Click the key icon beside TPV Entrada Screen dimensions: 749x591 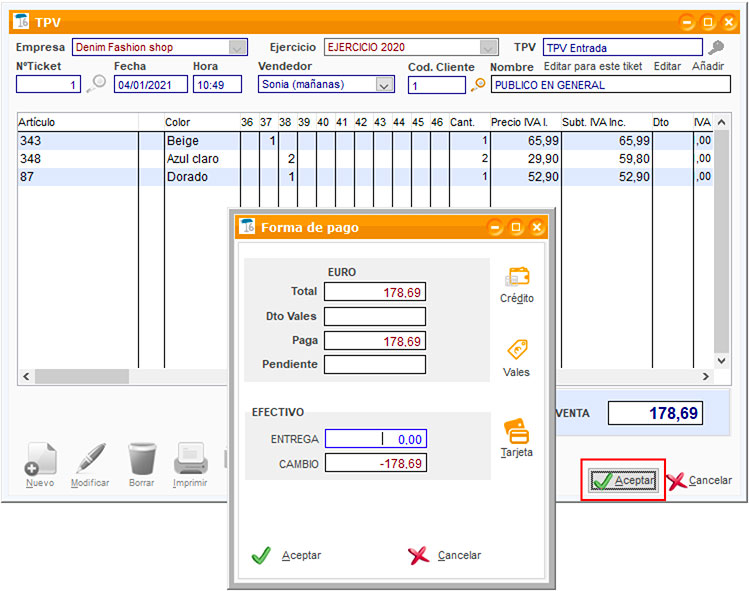coord(716,47)
